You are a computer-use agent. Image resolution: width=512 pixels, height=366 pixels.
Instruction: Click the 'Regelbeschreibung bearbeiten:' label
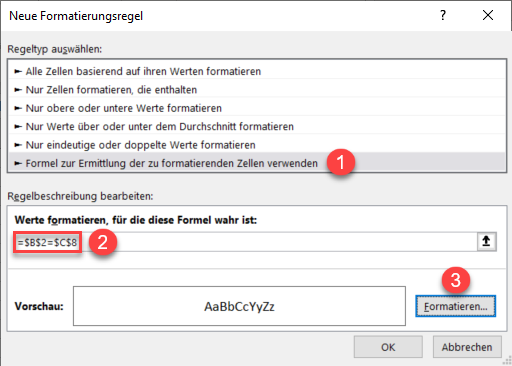pos(80,196)
